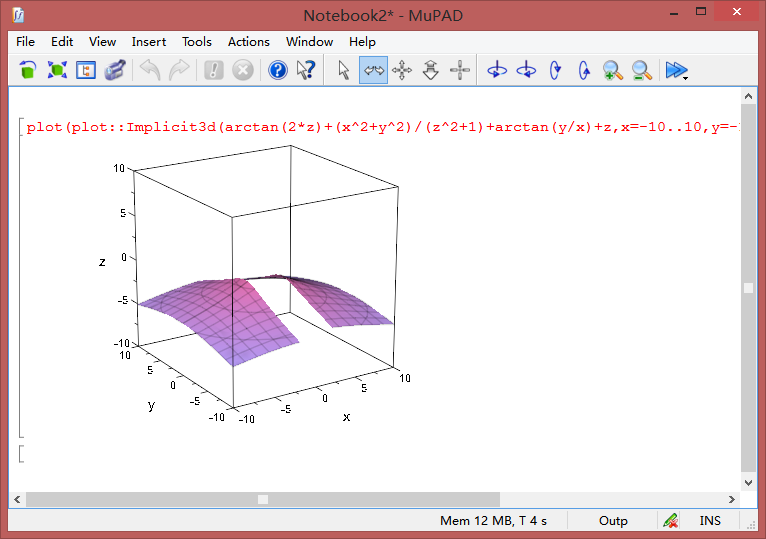Click the zoom out magnifier icon
Image resolution: width=766 pixels, height=539 pixels.
[x=641, y=70]
